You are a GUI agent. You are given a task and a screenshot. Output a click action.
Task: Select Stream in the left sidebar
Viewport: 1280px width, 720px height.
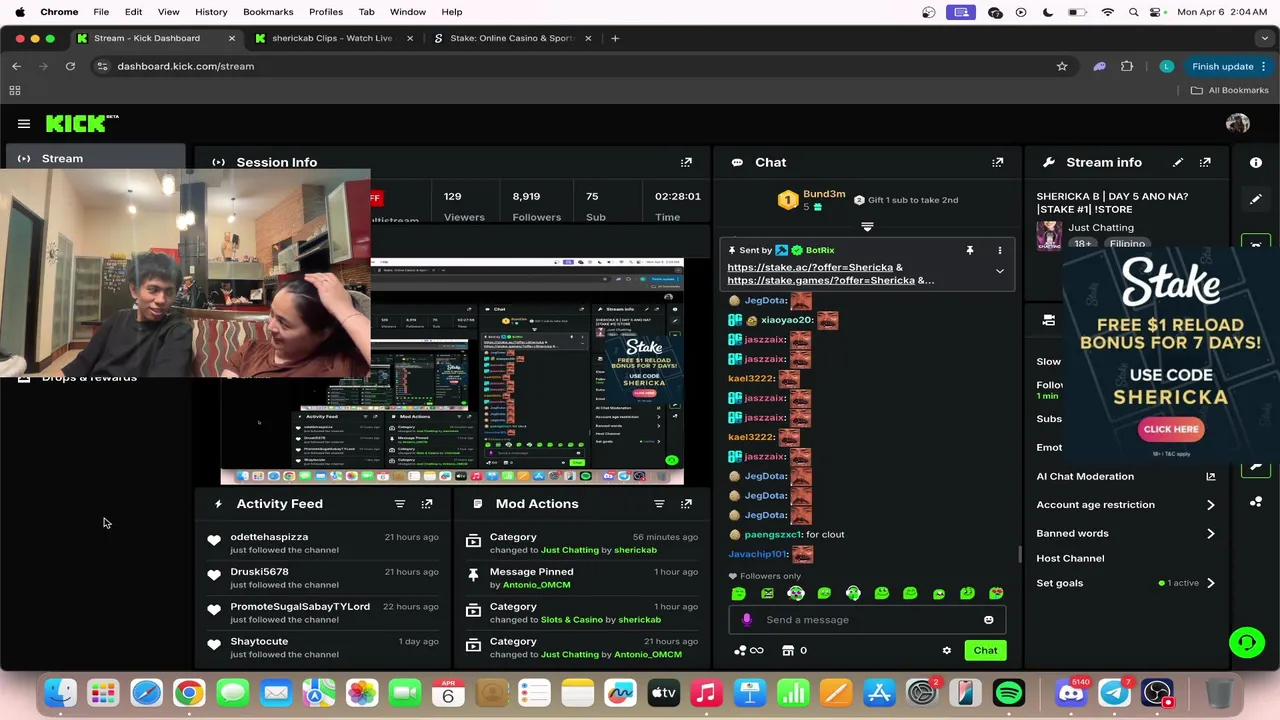[95, 158]
